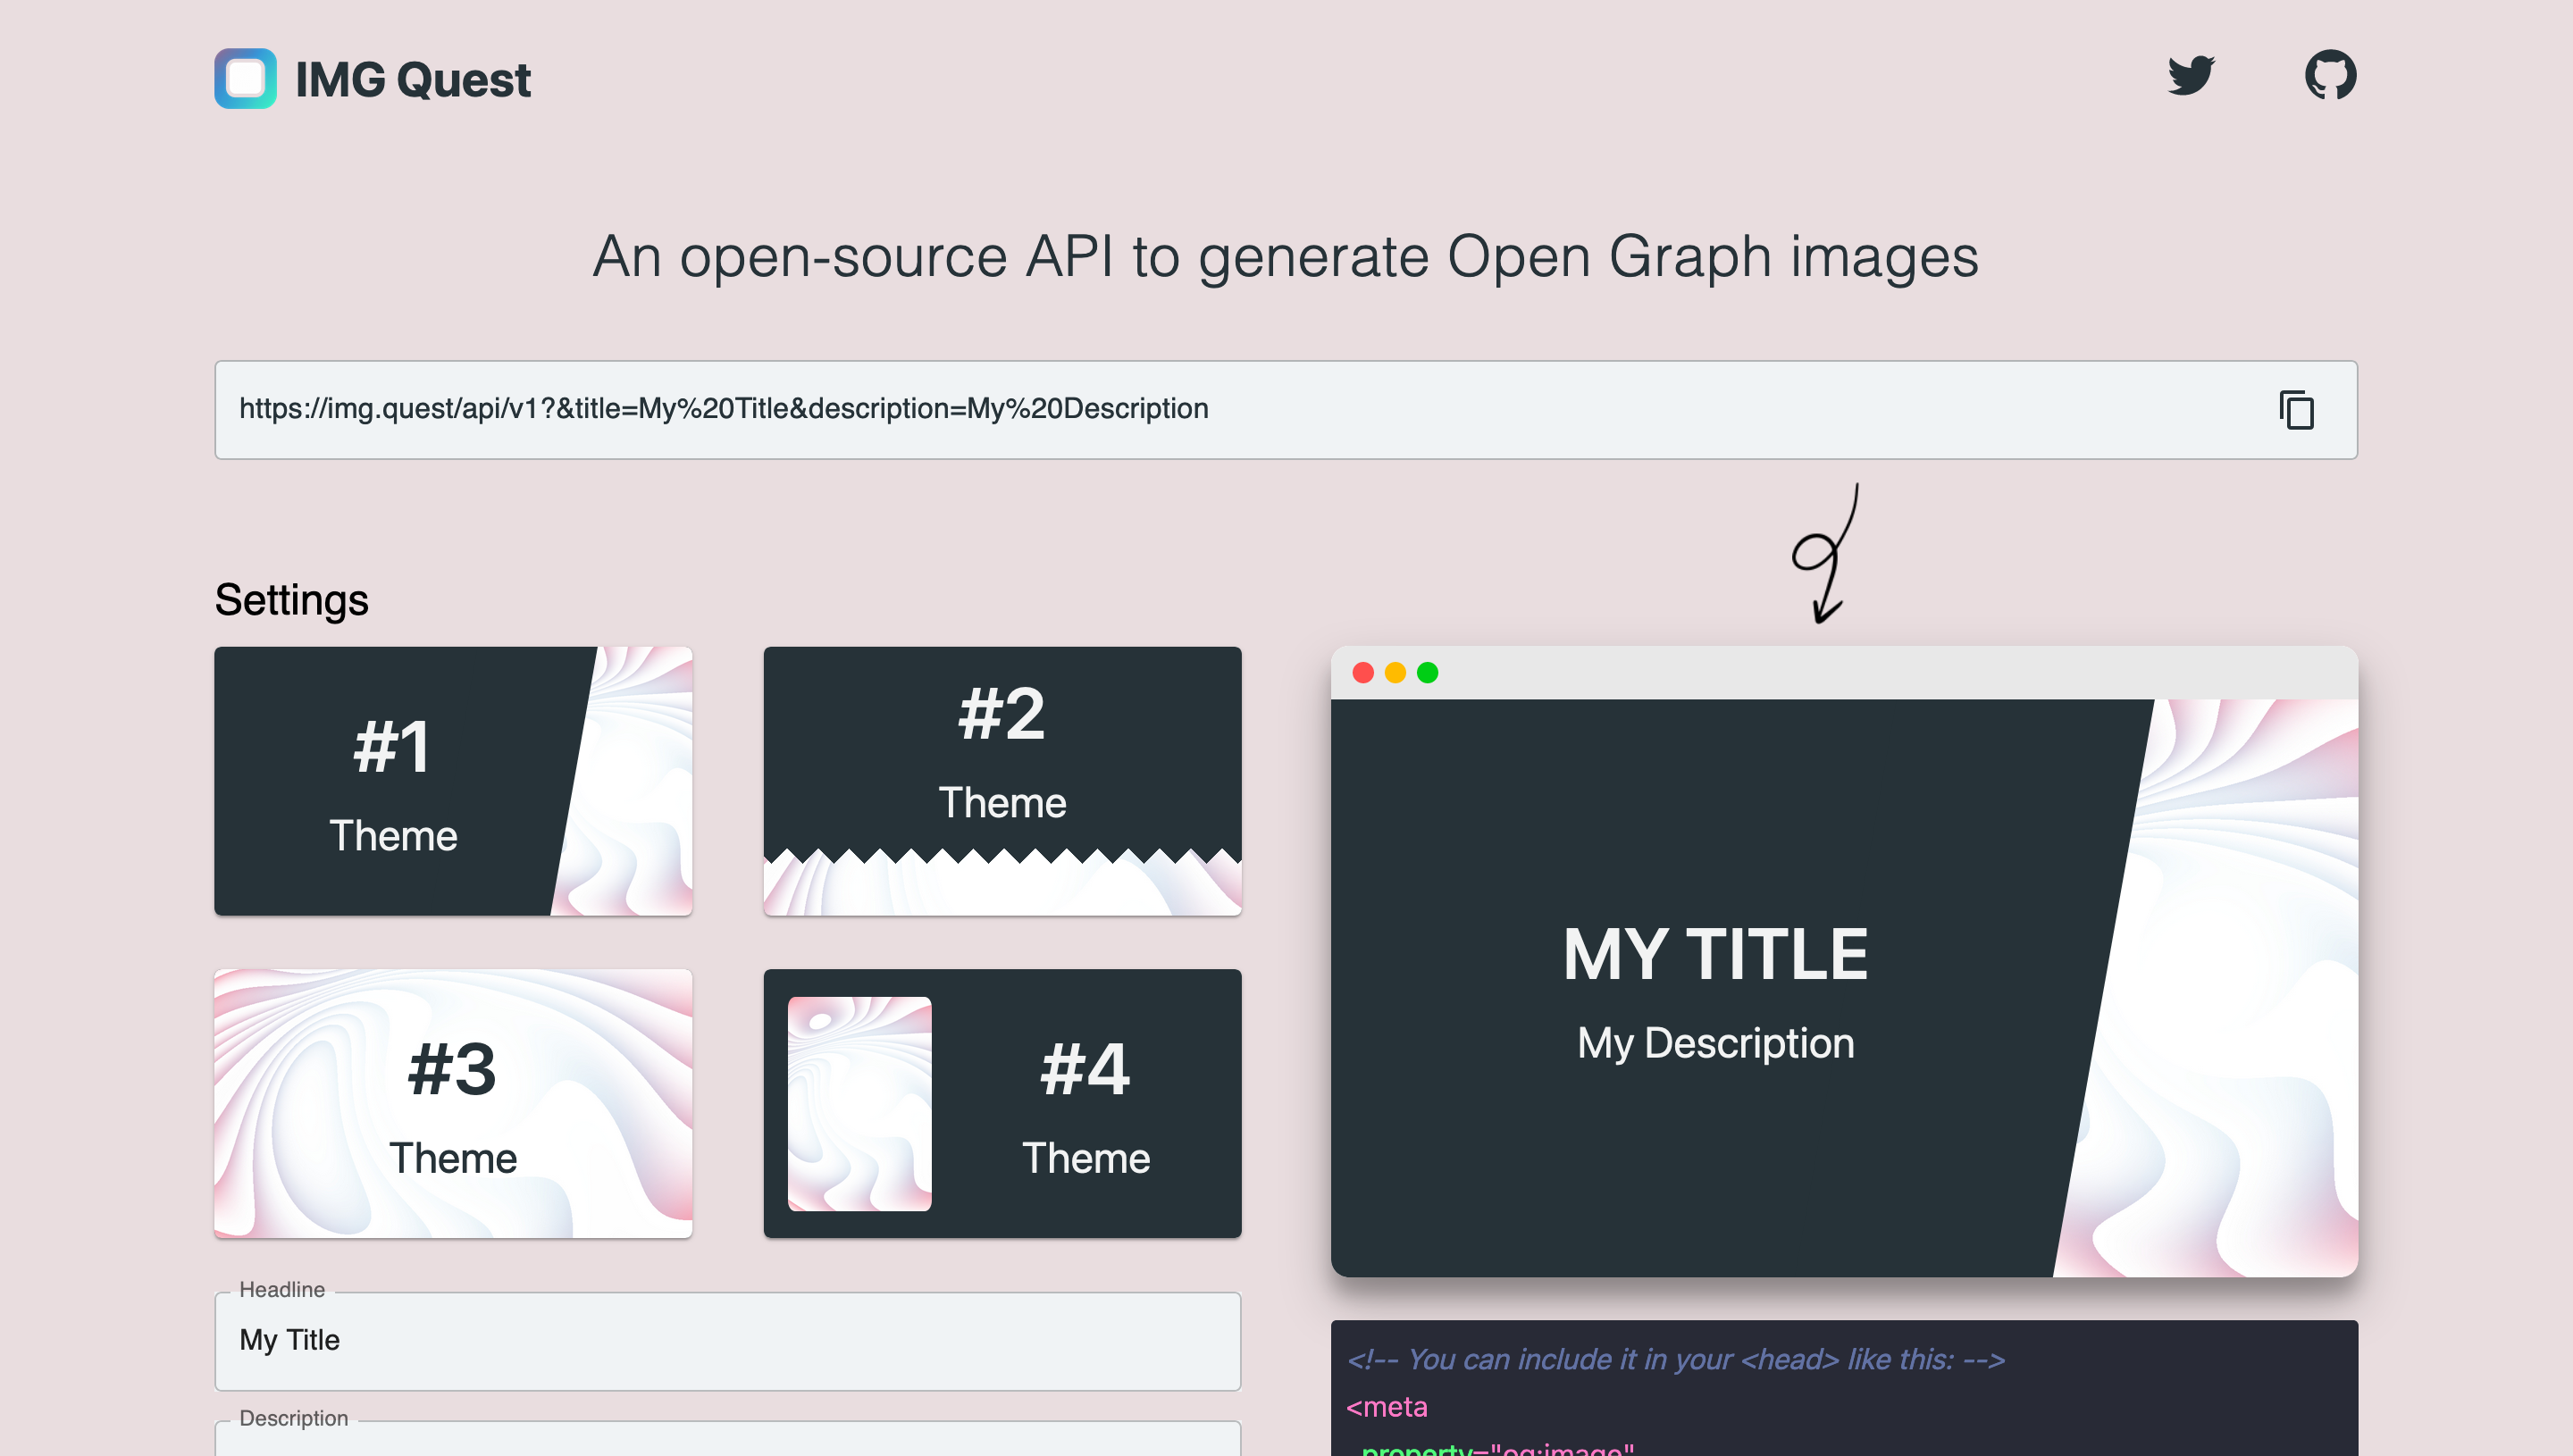Open the GitHub octocat icon link
This screenshot has width=2573, height=1456.
pyautogui.click(x=2330, y=76)
